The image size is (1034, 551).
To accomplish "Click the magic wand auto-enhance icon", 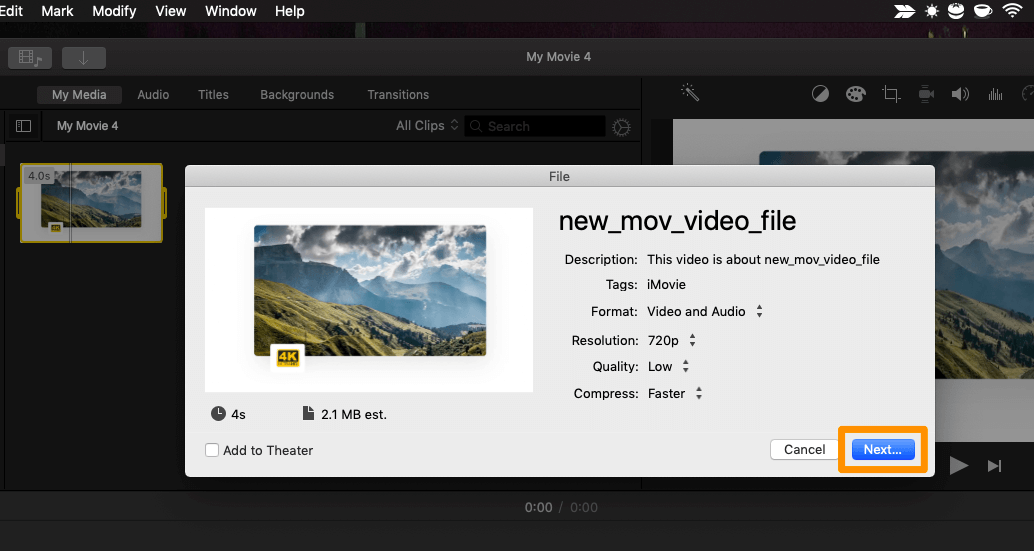I will coord(690,92).
